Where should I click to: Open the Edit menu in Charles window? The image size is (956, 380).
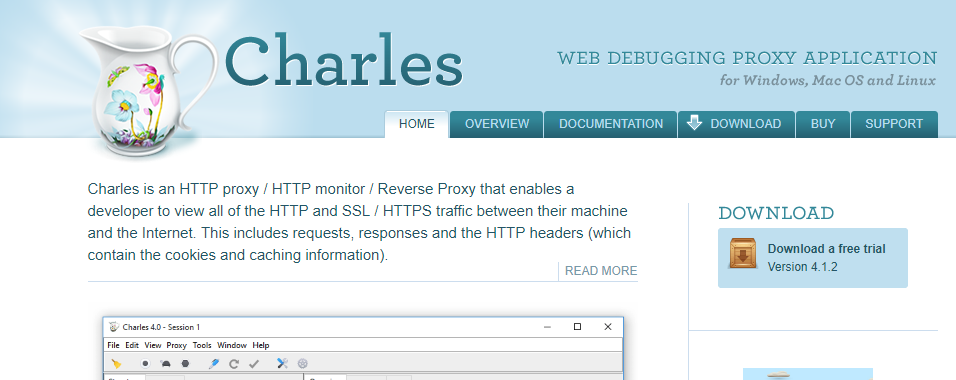(132, 345)
